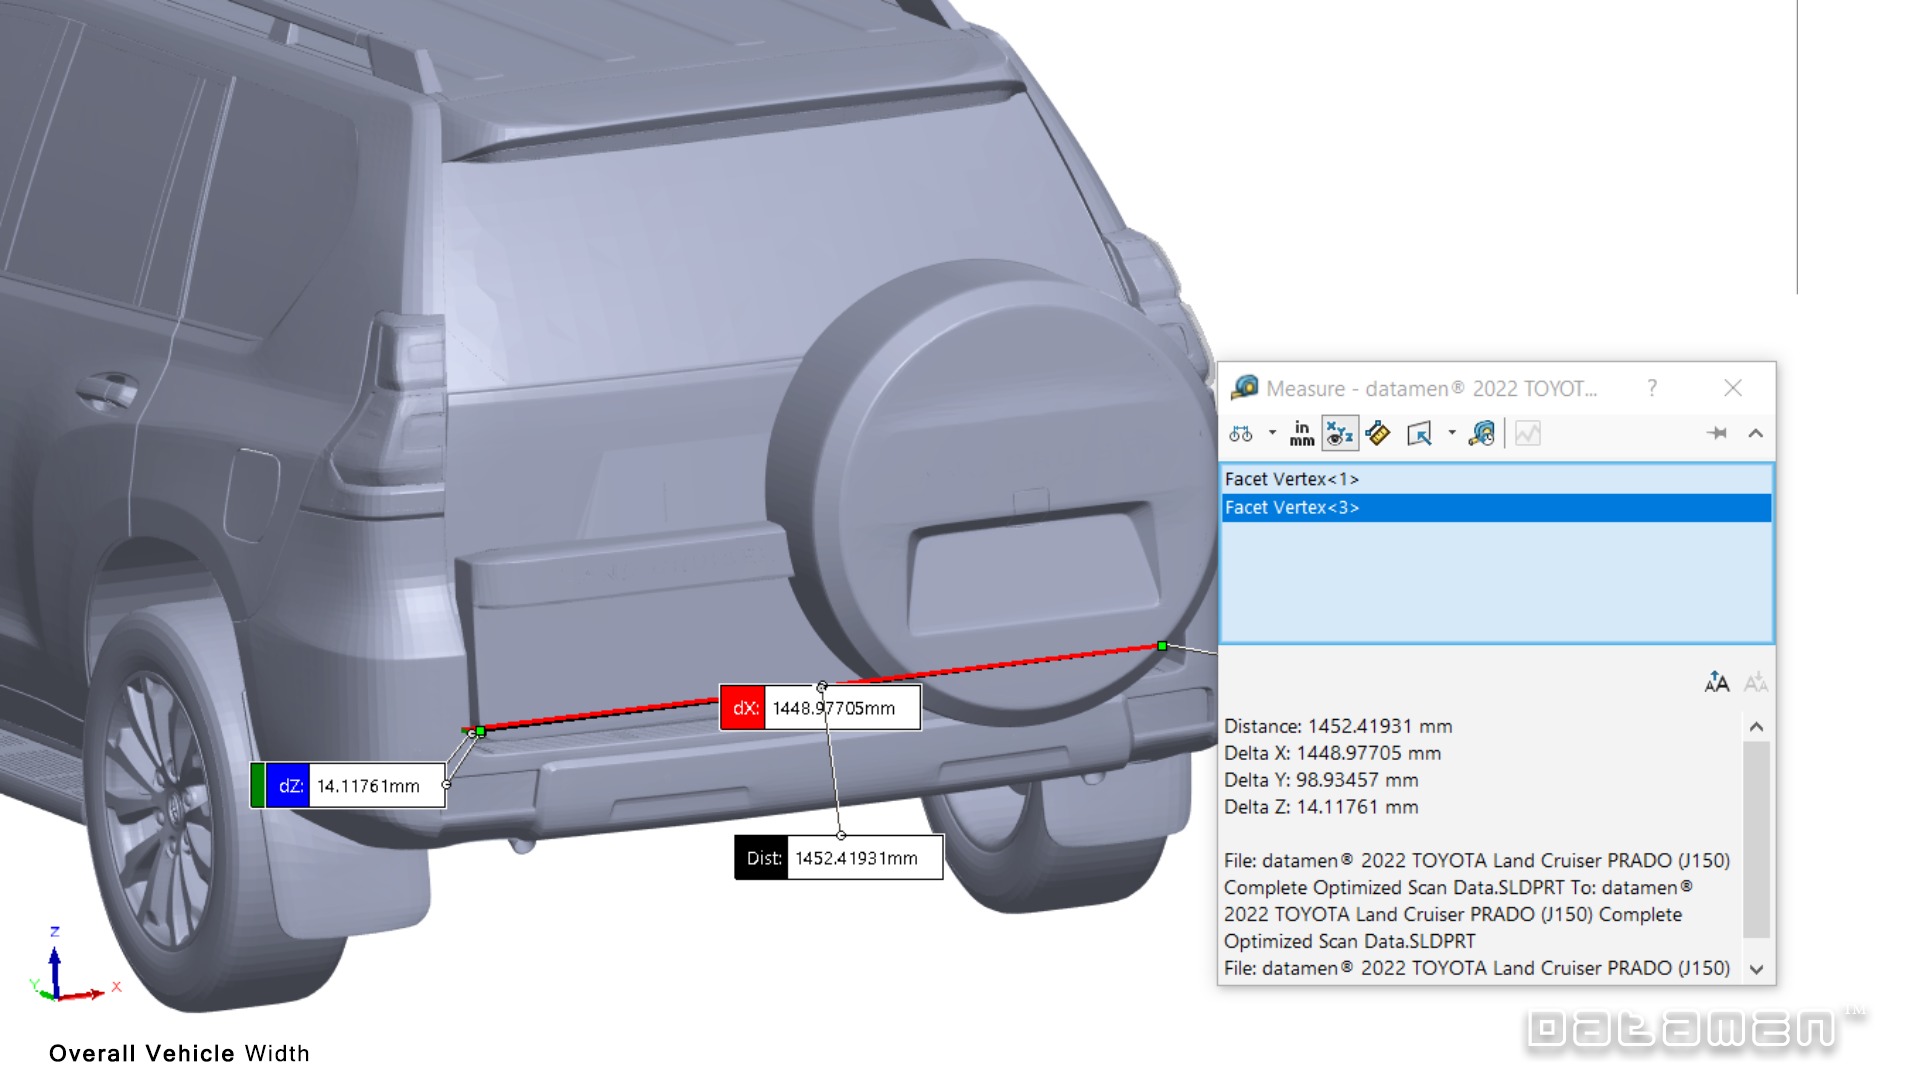Select Facet Vertex<1> in list
The image size is (1920, 1080).
1496,479
